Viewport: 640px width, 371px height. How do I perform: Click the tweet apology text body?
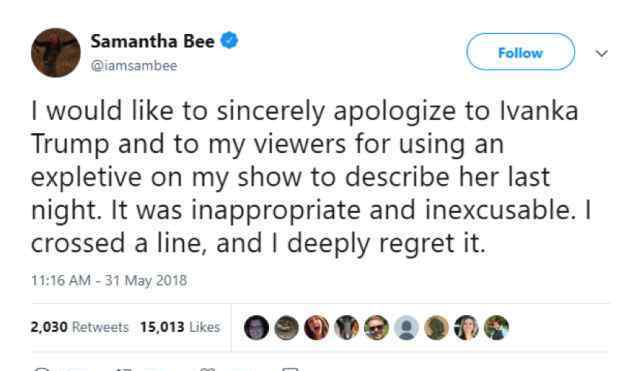point(311,177)
